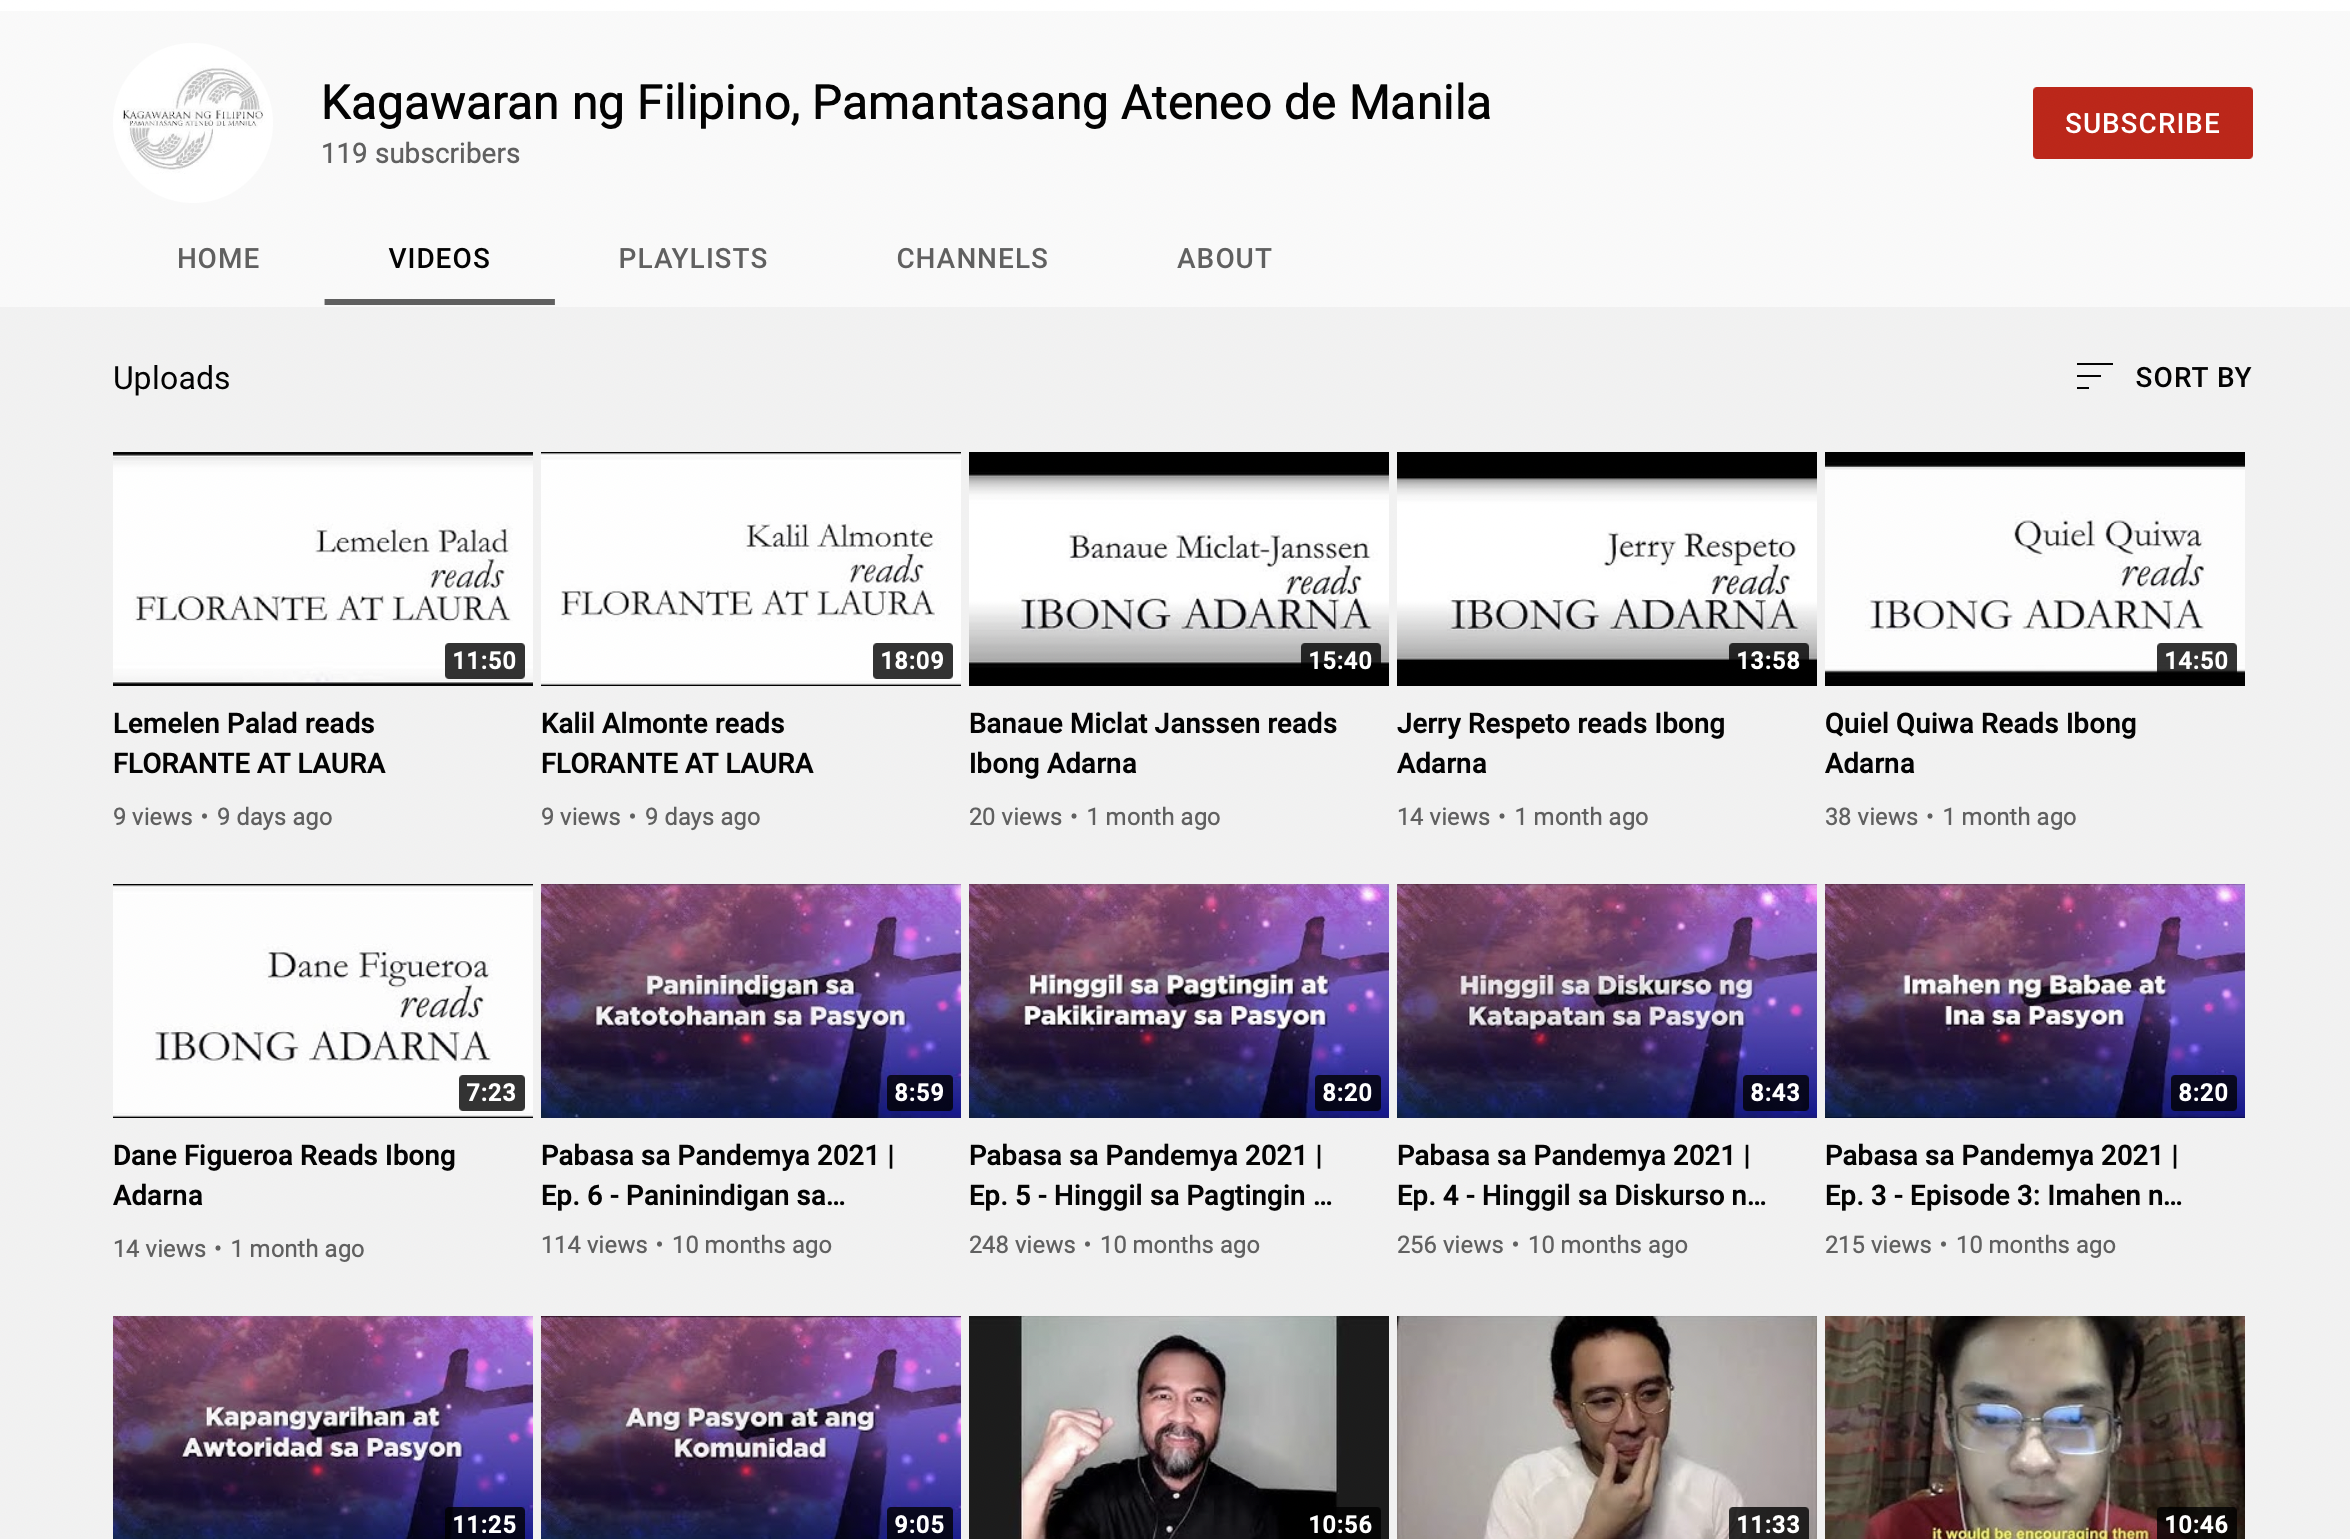Image resolution: width=2350 pixels, height=1539 pixels.
Task: Open the channel title link
Action: [x=905, y=101]
